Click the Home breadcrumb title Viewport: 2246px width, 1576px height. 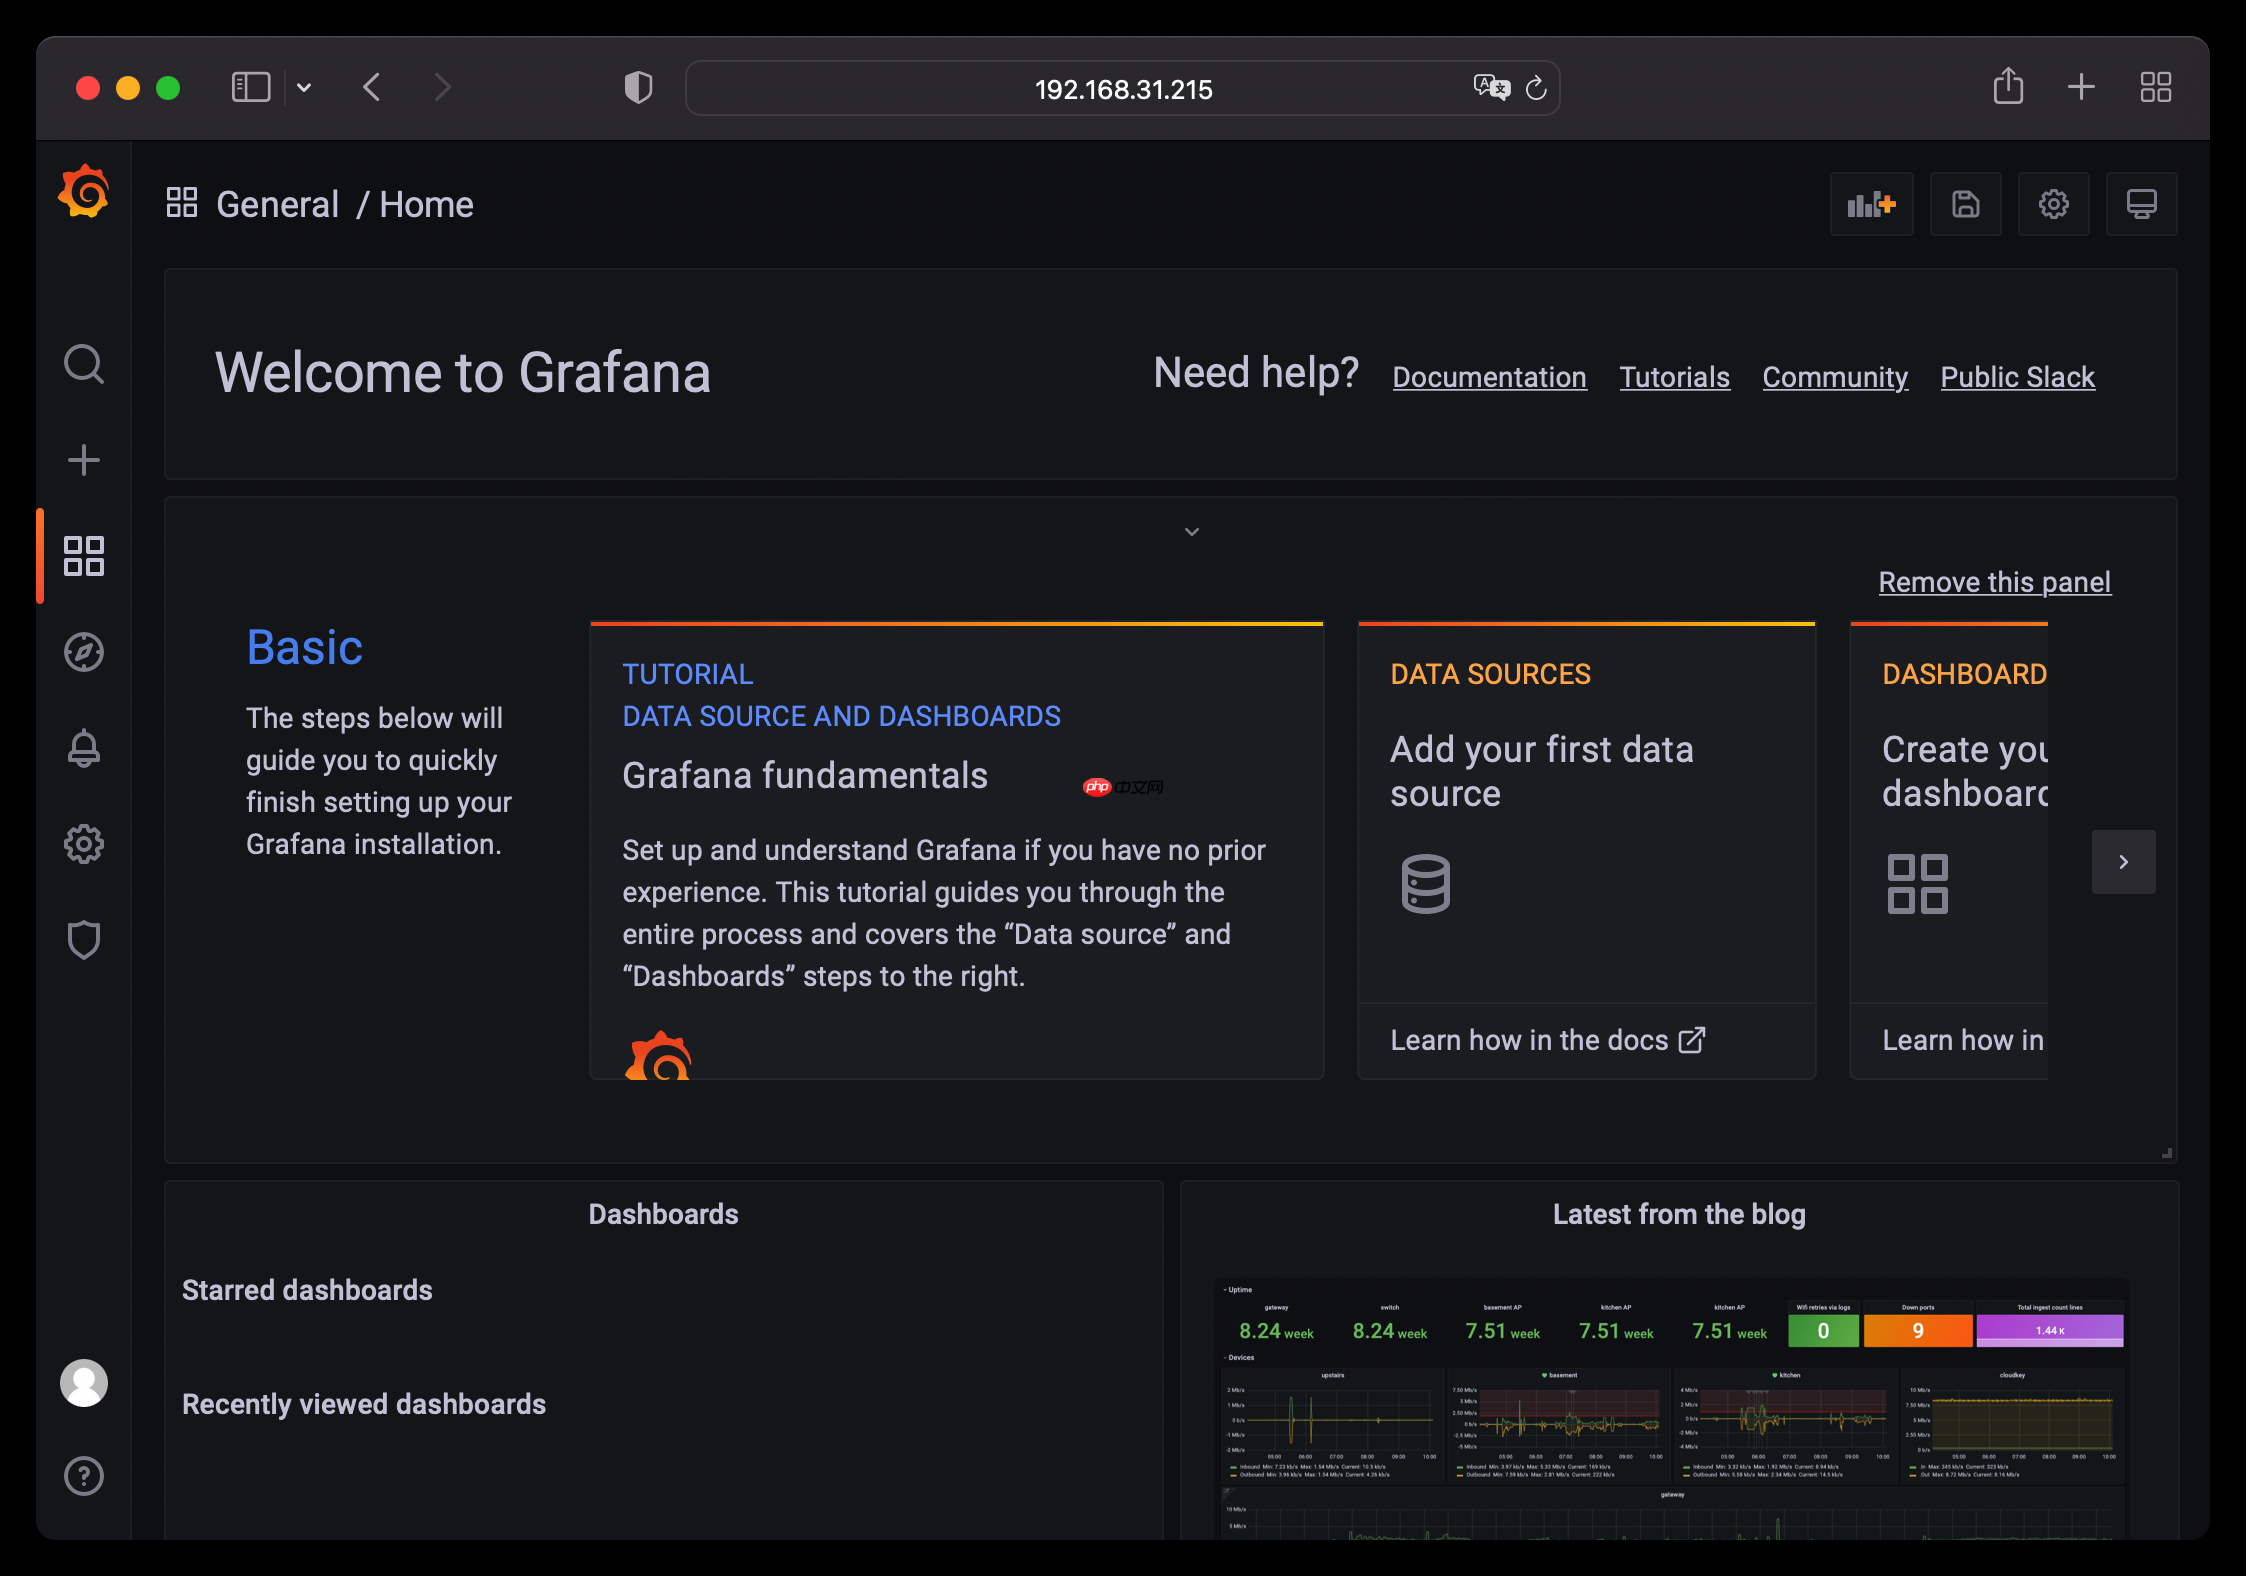[426, 204]
